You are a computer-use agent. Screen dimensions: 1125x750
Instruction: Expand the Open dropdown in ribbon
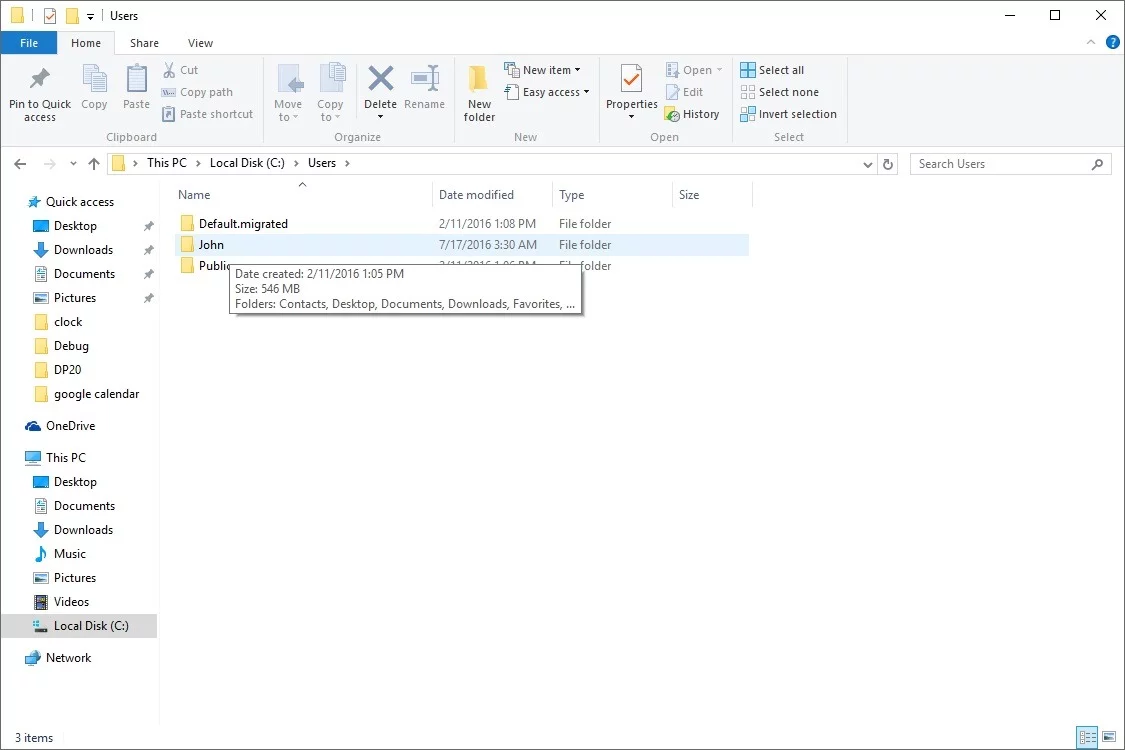pos(694,70)
